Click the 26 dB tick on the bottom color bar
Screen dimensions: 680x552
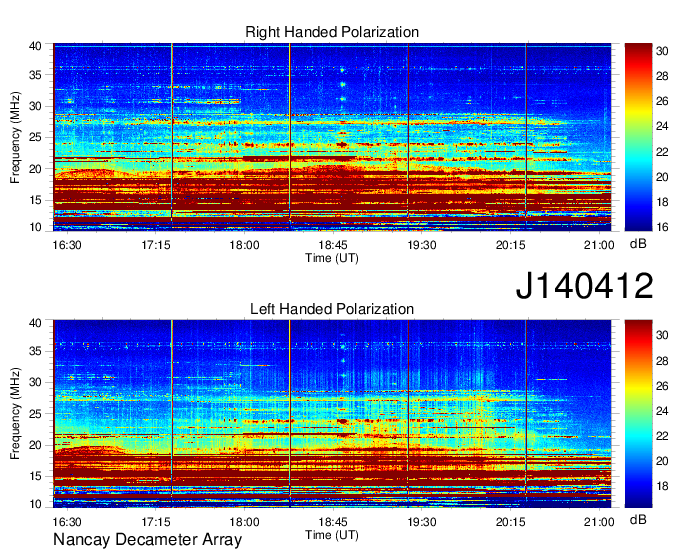[662, 386]
